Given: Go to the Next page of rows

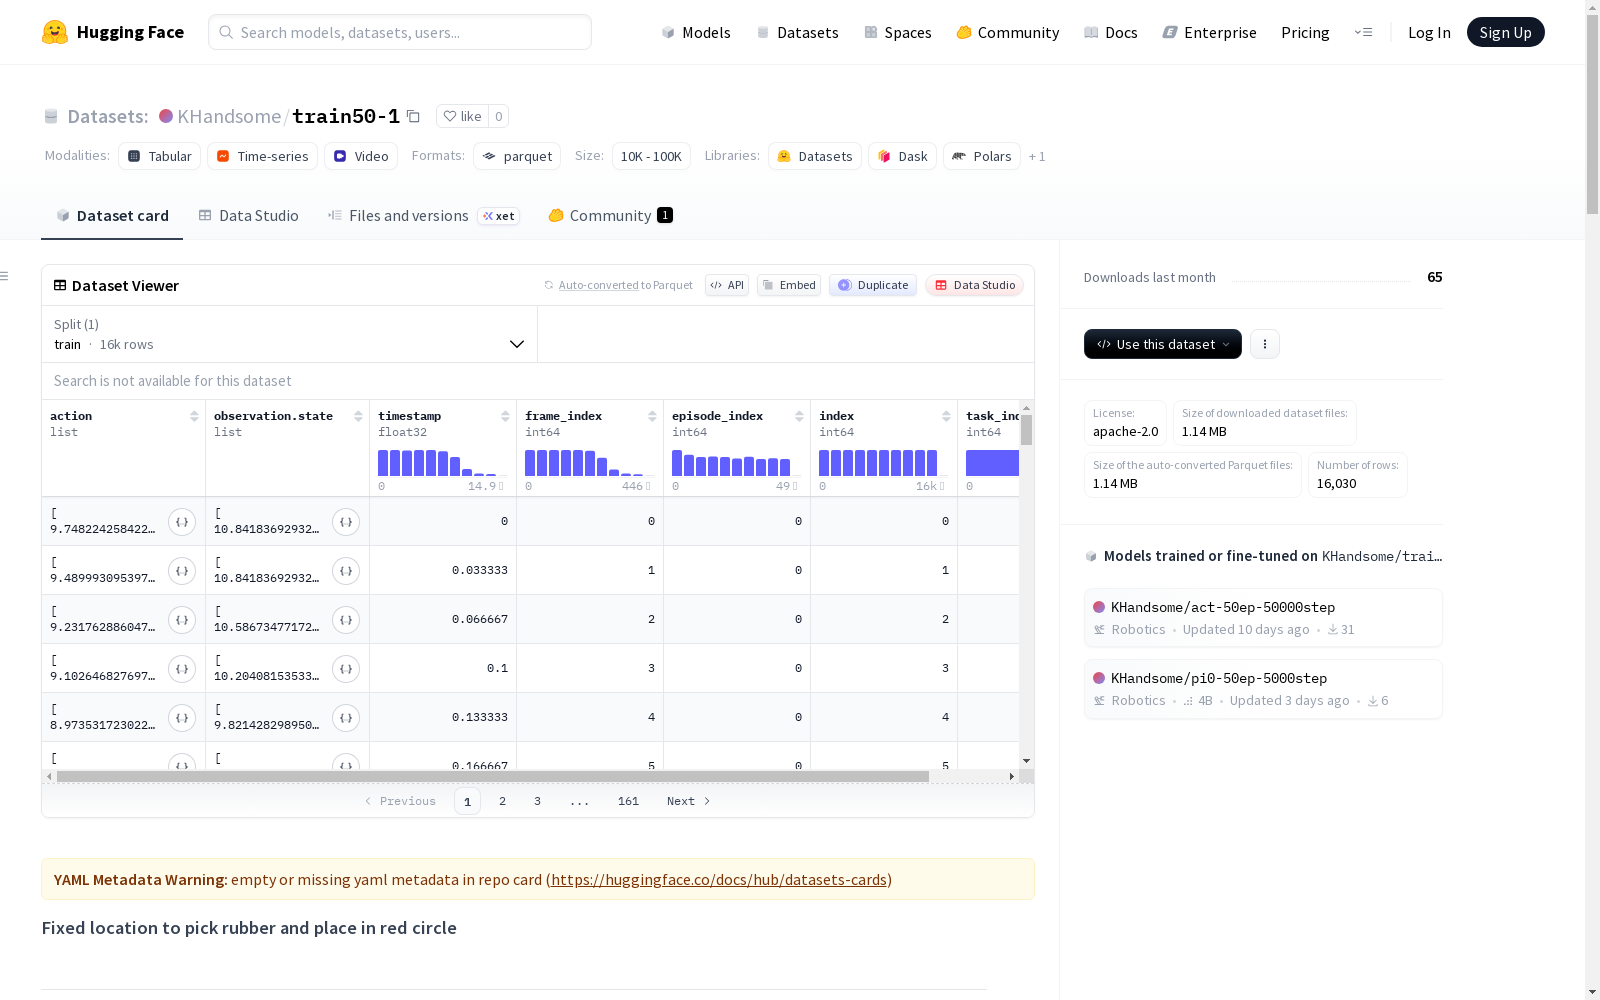Looking at the screenshot, I should (x=689, y=801).
